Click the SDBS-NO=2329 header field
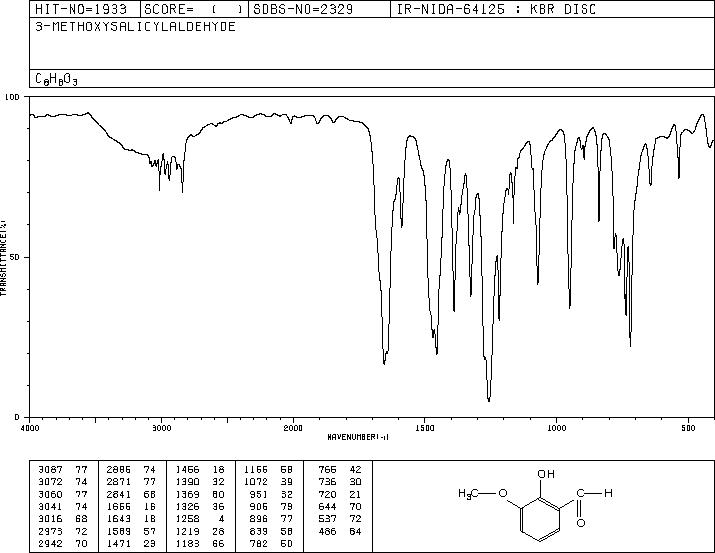Viewport: 715px width, 553px height. (319, 9)
